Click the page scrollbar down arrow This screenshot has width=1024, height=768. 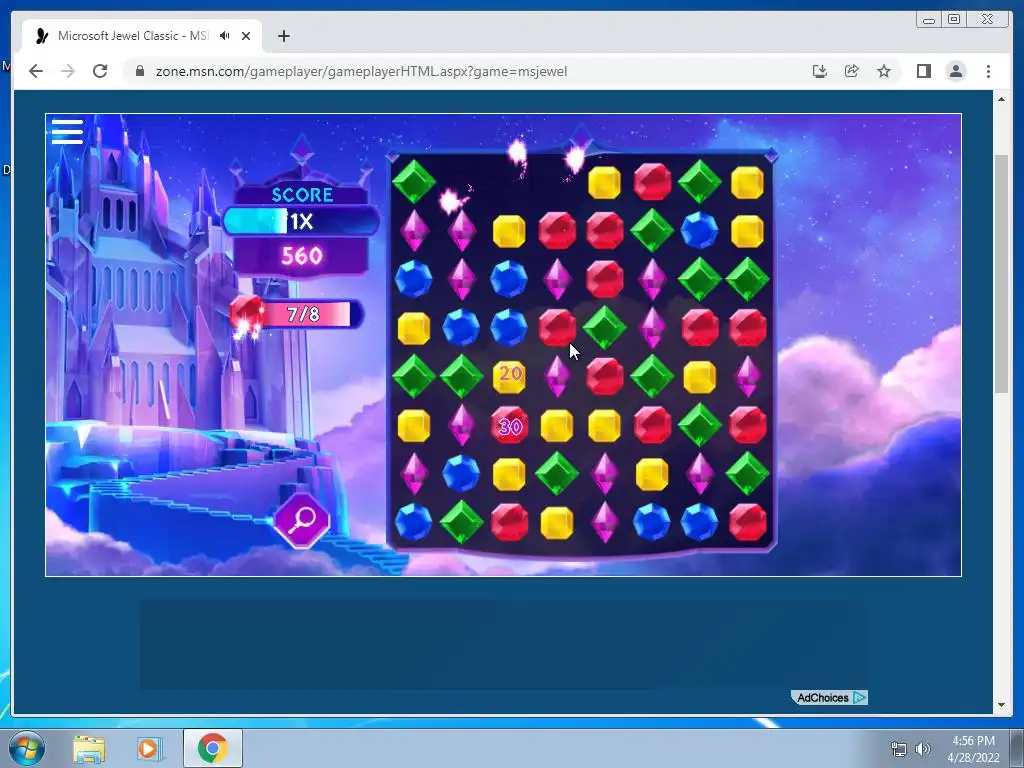coord(1002,705)
